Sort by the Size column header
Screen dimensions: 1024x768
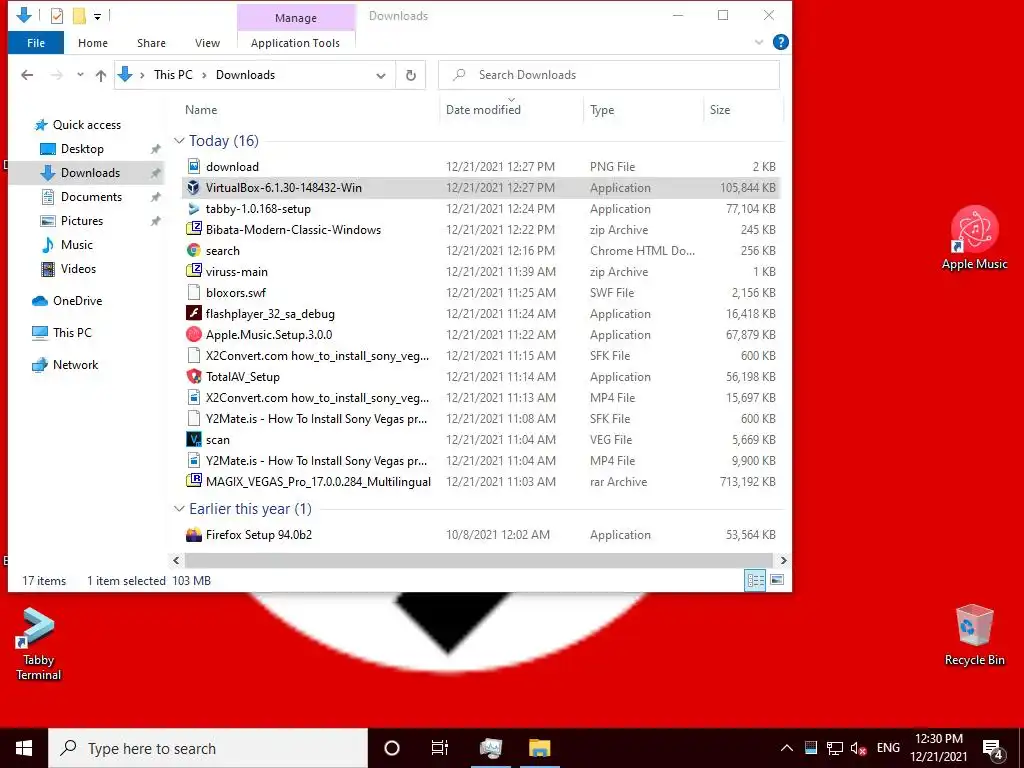(720, 110)
